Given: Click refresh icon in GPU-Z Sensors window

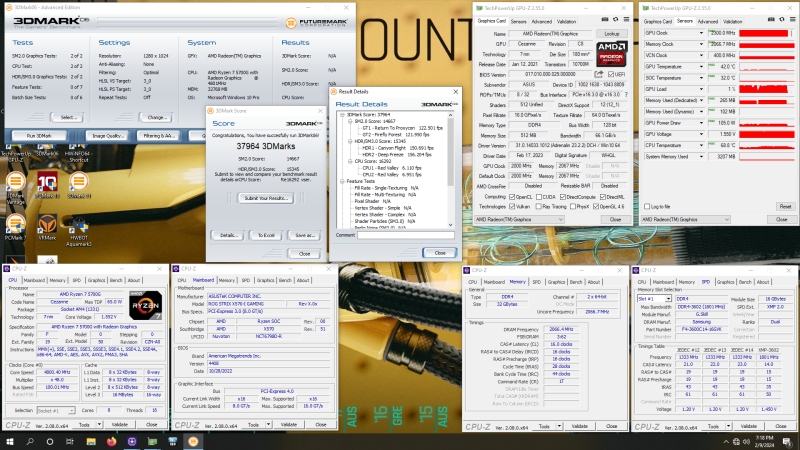Looking at the screenshot, I should click(x=782, y=19).
